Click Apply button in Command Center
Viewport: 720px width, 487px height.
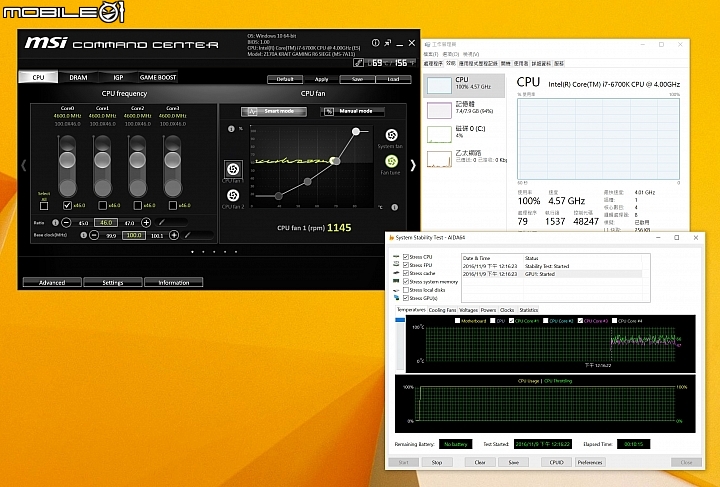pyautogui.click(x=321, y=79)
